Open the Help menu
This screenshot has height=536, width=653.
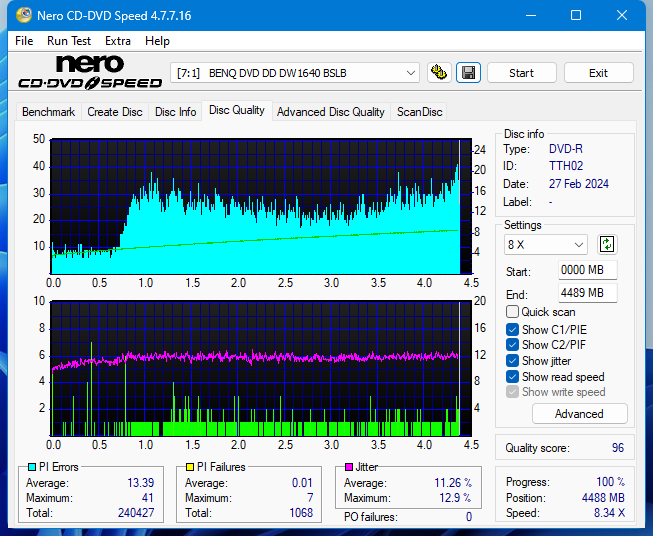[157, 41]
